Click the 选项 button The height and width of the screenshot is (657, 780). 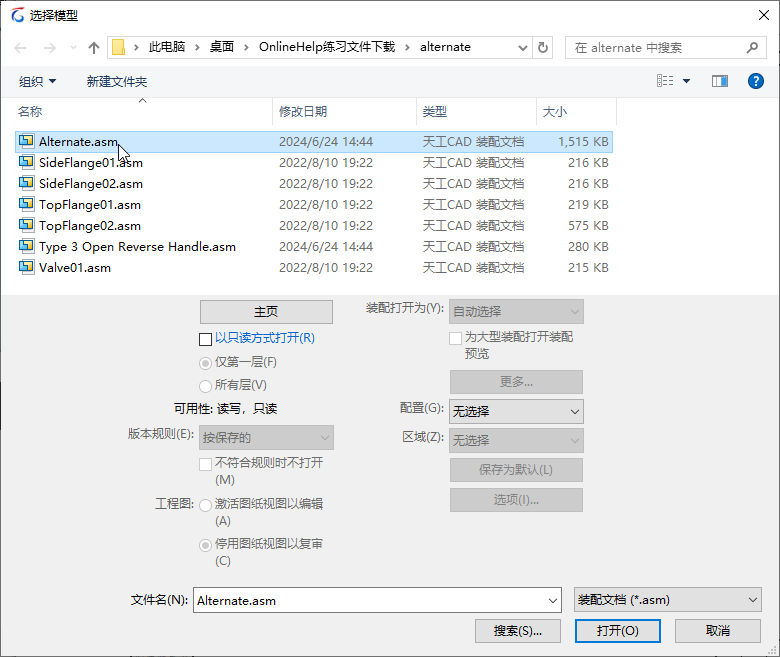point(516,500)
